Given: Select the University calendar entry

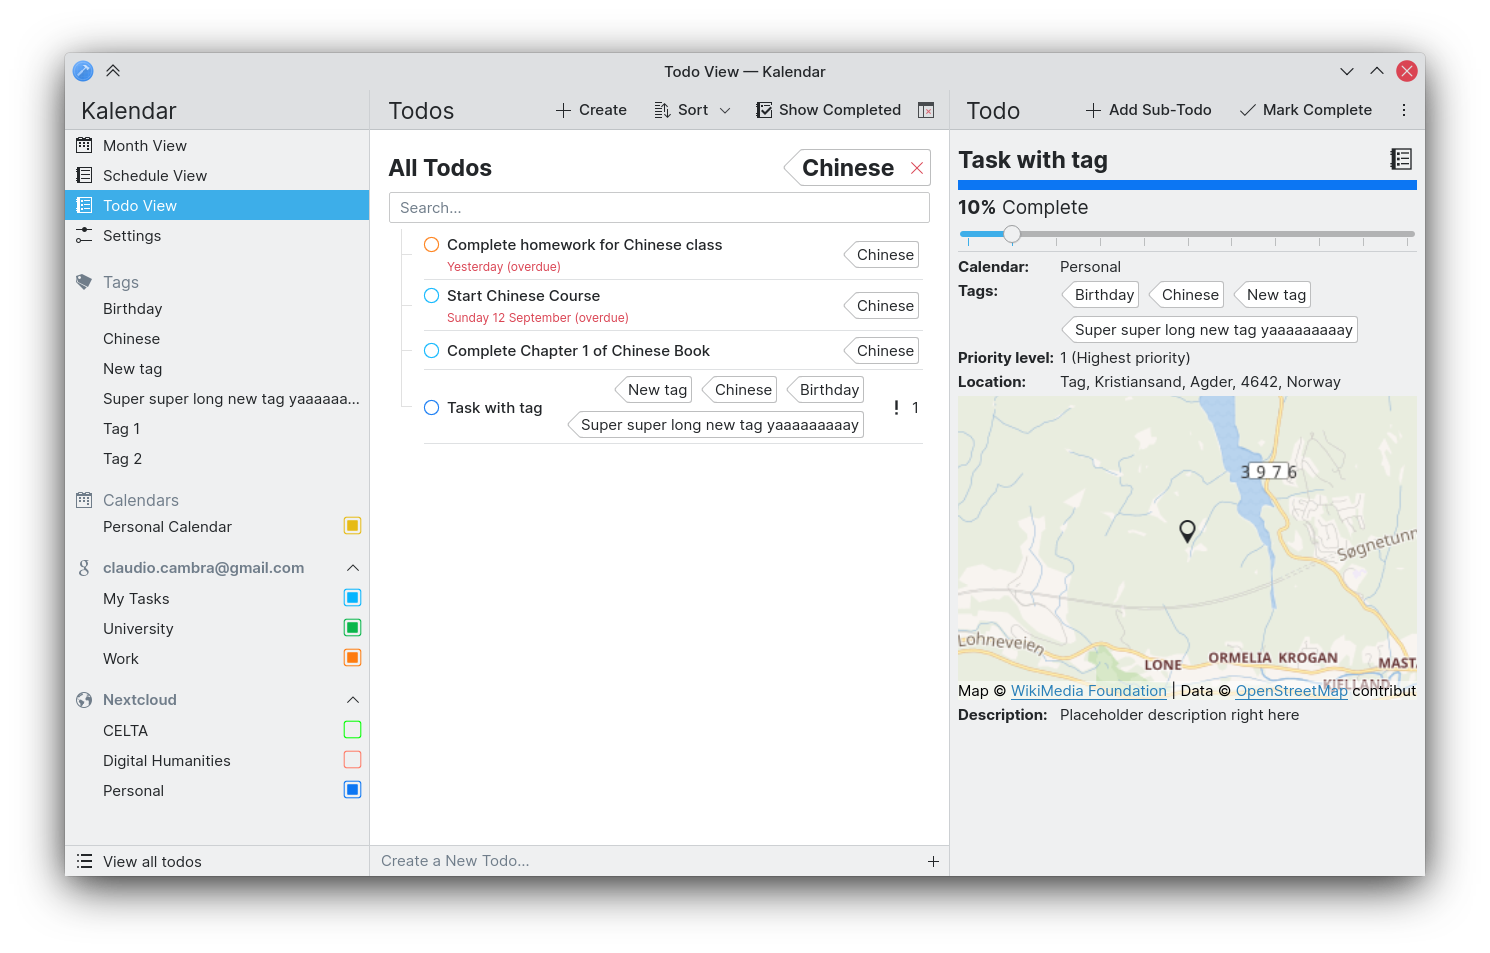Looking at the screenshot, I should pyautogui.click(x=217, y=628).
